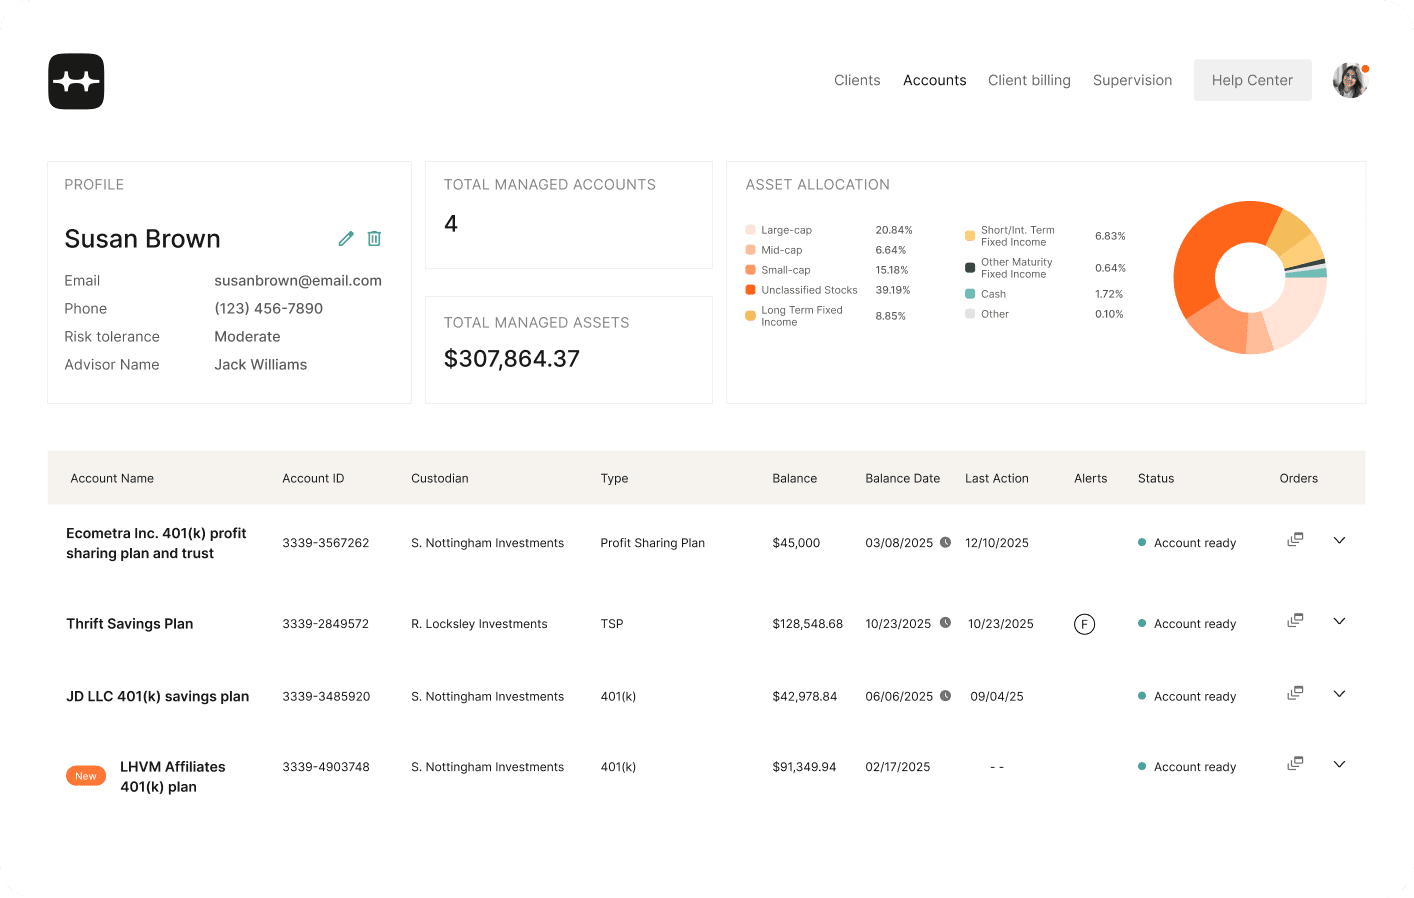
Task: Click the $307,864.37 total managed assets value
Action: point(512,359)
